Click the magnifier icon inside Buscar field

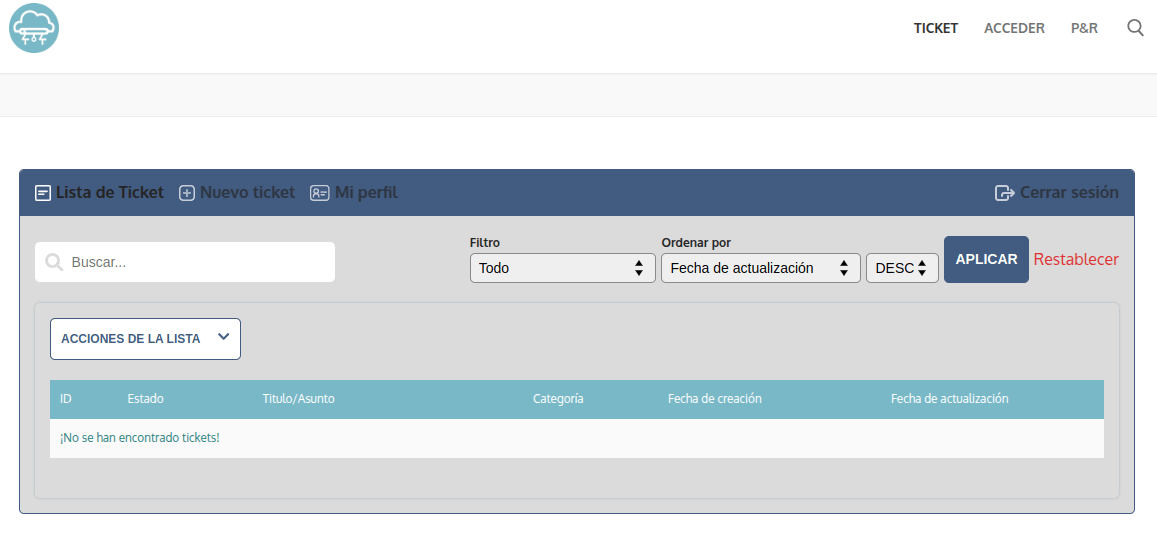pyautogui.click(x=54, y=262)
